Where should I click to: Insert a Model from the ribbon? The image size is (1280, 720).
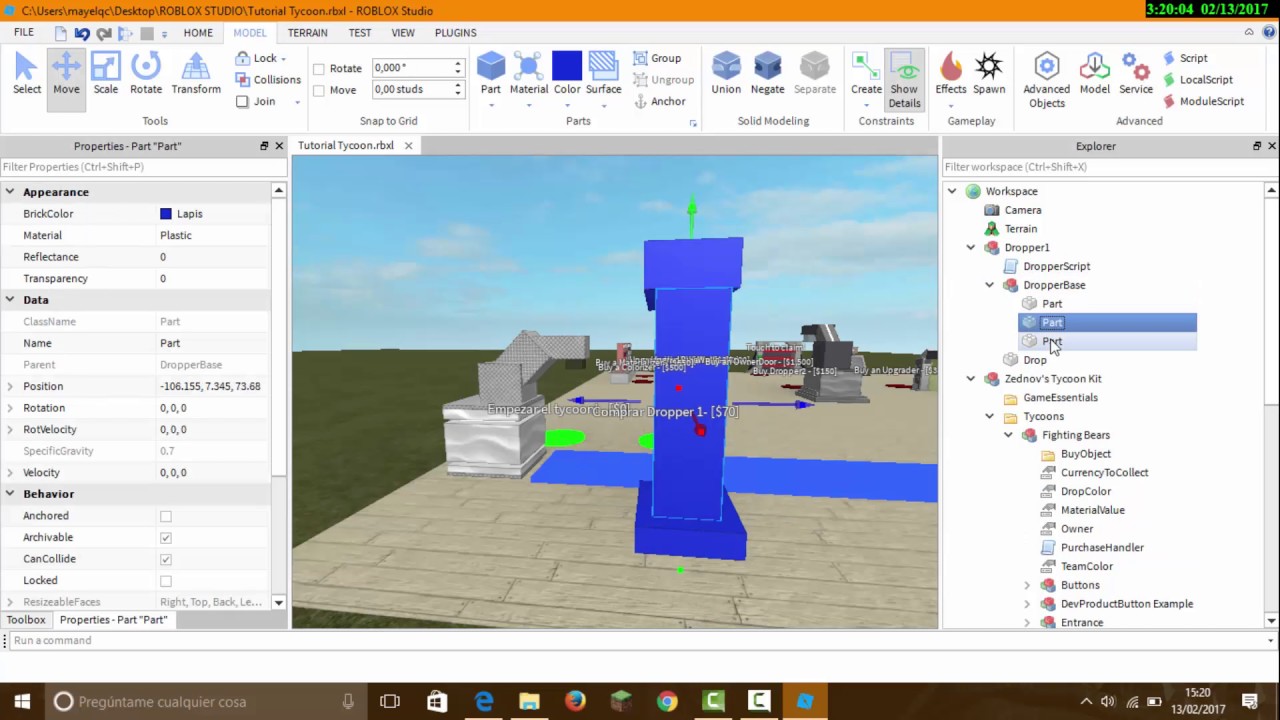1094,75
